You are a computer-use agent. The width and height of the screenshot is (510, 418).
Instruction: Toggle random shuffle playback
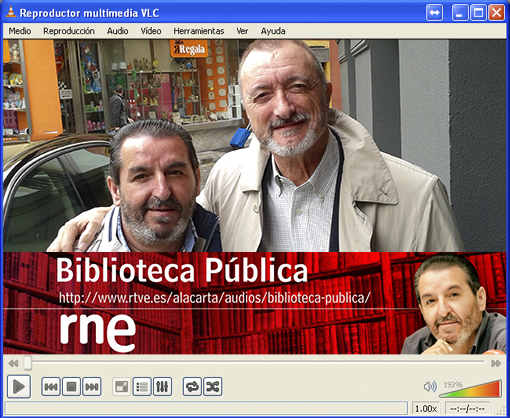click(213, 387)
